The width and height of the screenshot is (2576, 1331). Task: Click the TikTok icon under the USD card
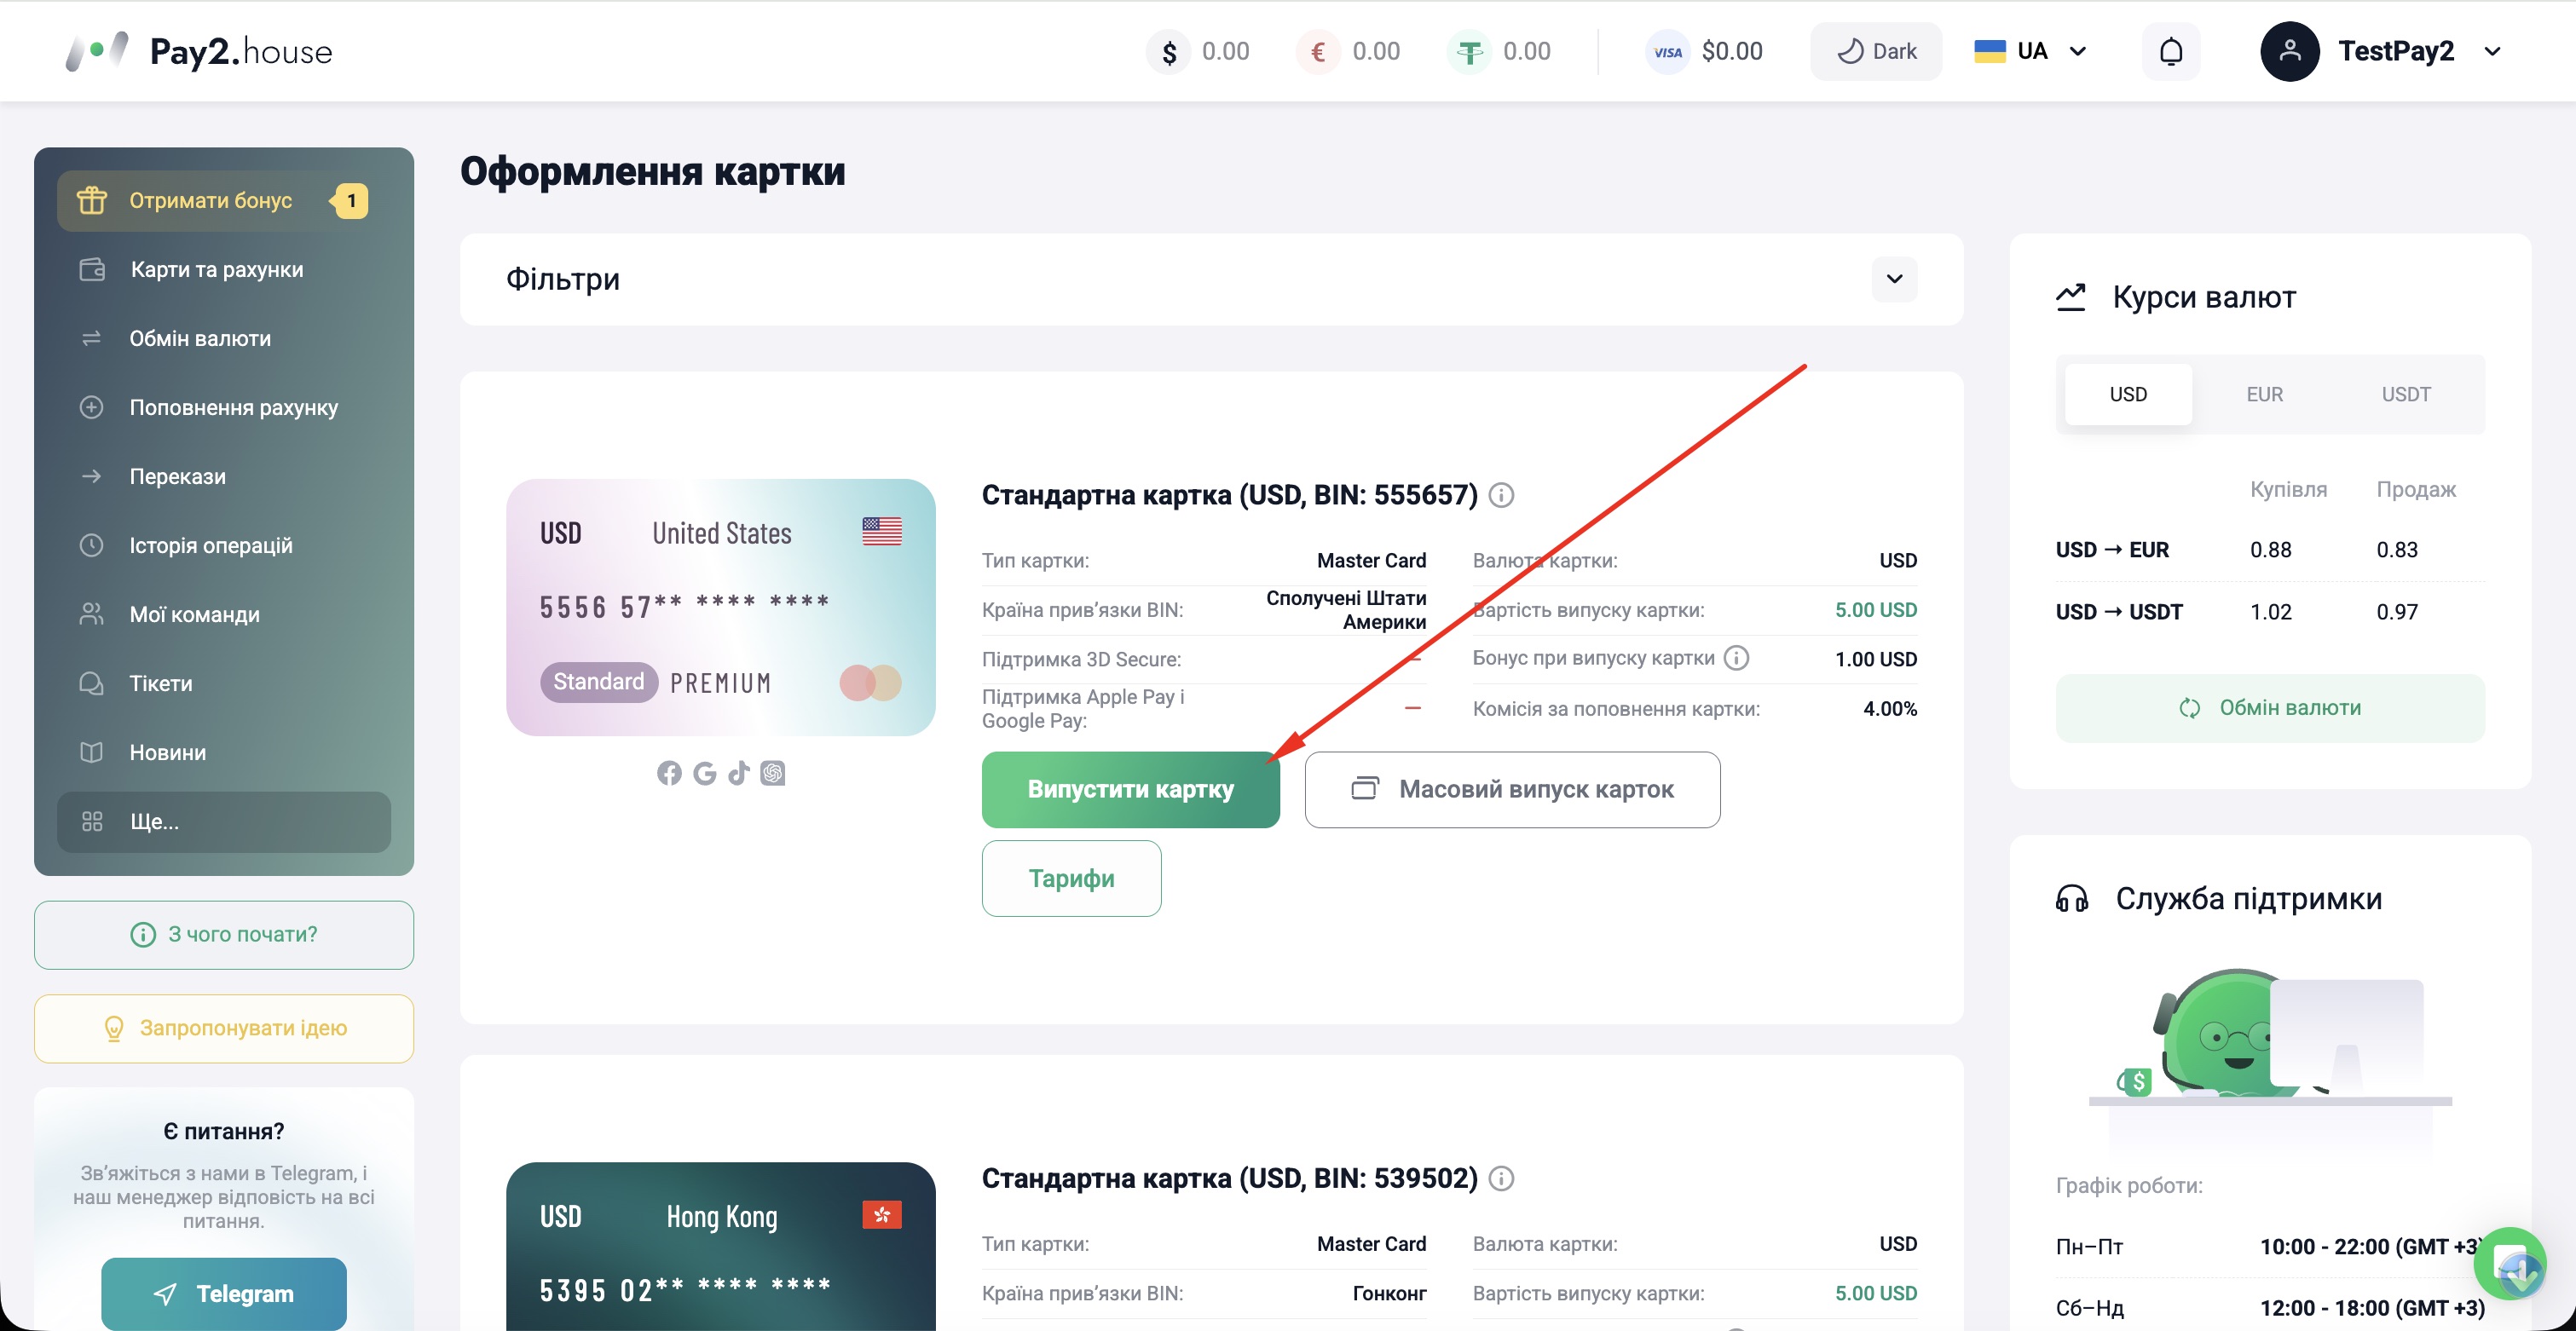pyautogui.click(x=738, y=773)
